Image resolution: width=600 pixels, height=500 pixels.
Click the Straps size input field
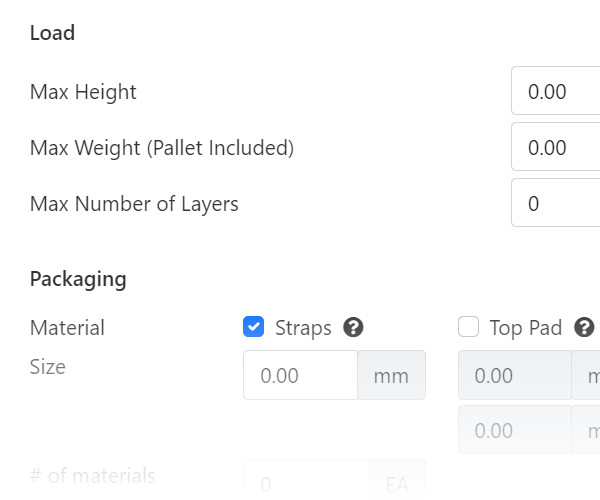301,376
